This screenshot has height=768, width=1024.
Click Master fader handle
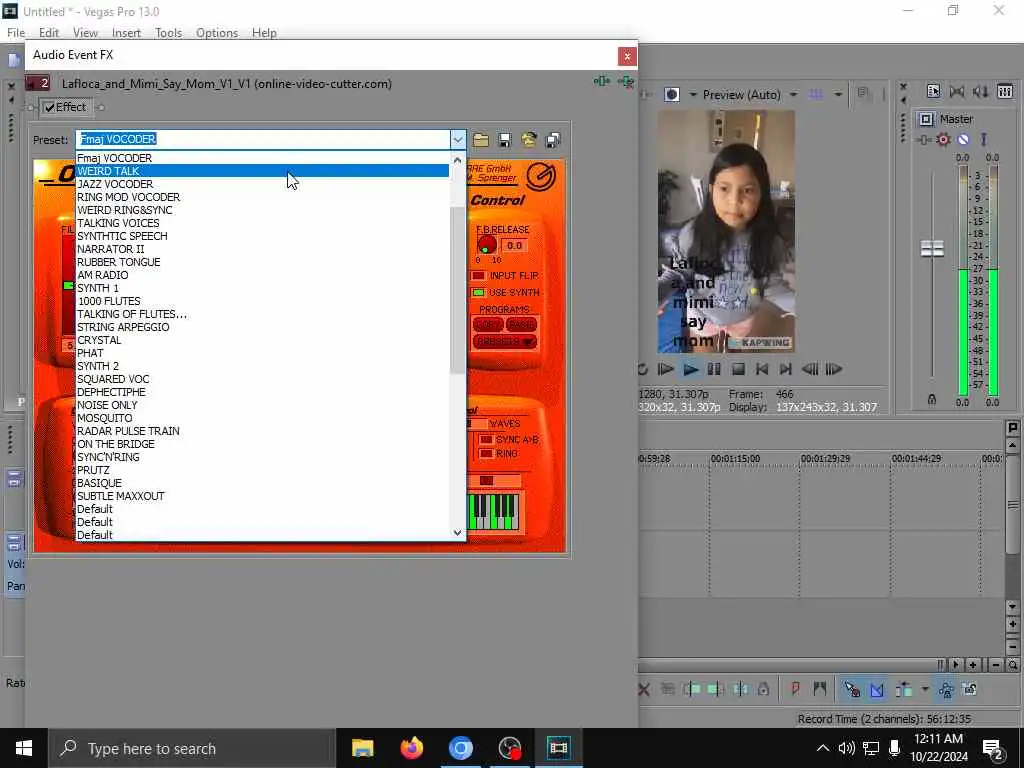[933, 248]
